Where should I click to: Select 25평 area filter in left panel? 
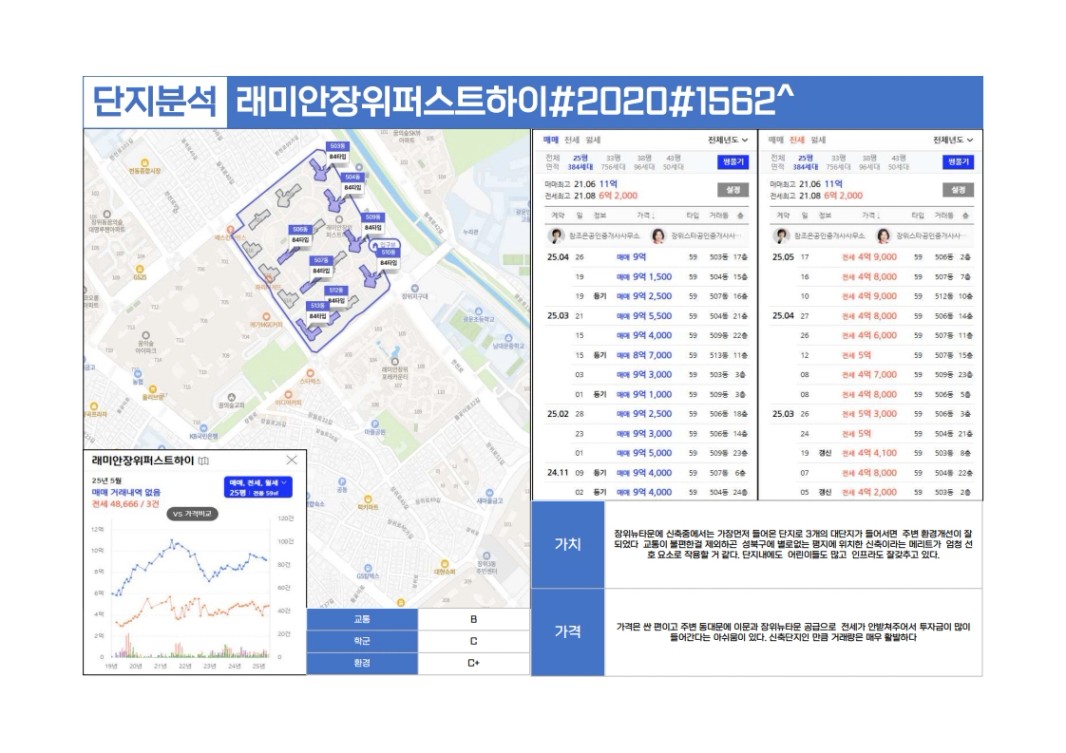tap(581, 162)
